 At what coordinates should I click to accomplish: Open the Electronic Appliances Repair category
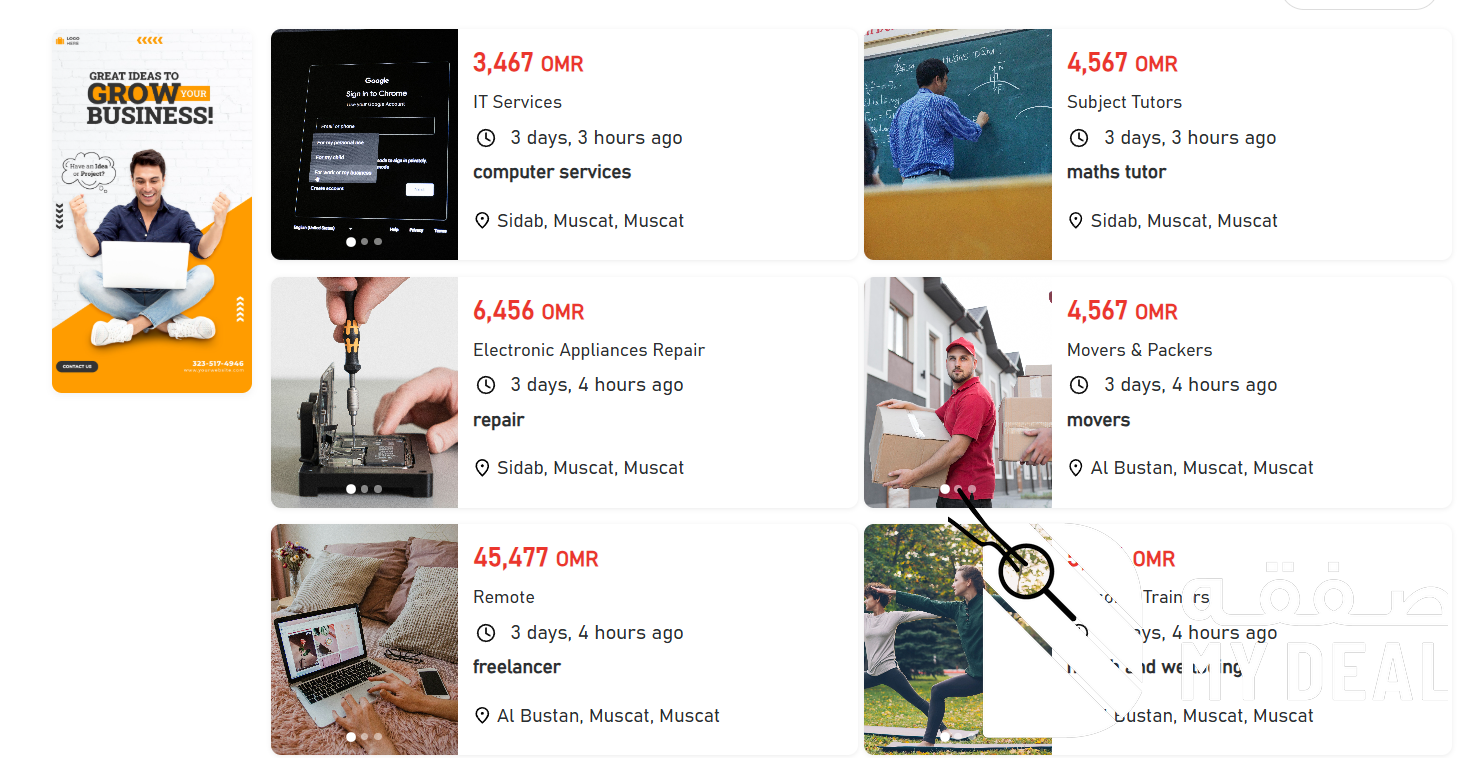(x=589, y=350)
